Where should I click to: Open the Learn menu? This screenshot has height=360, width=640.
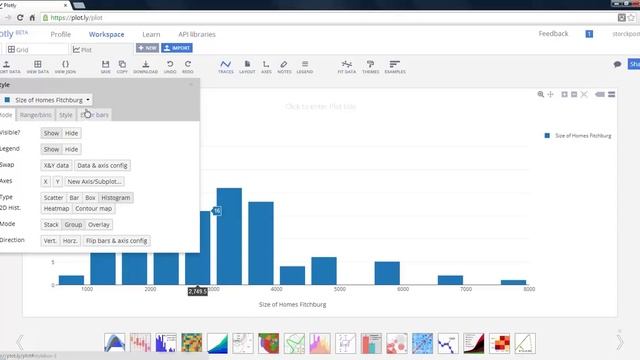[x=151, y=34]
